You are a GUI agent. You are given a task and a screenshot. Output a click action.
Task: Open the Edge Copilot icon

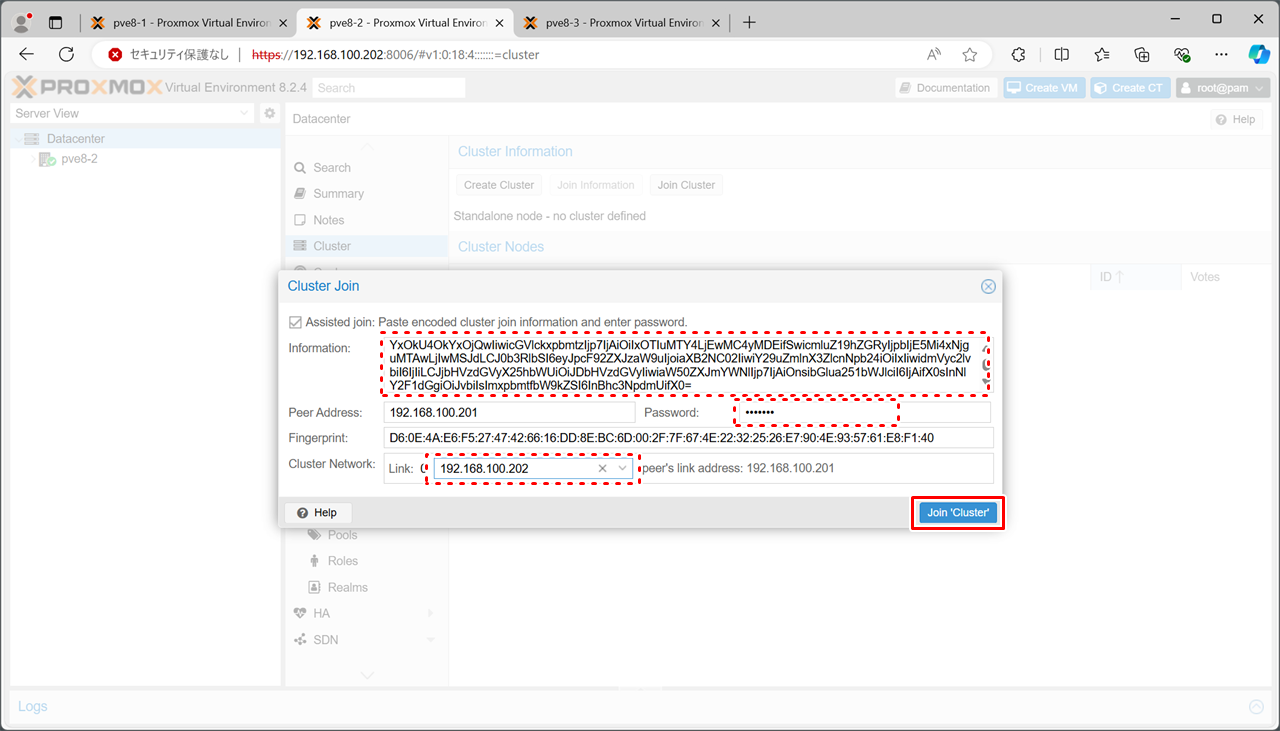(1258, 55)
